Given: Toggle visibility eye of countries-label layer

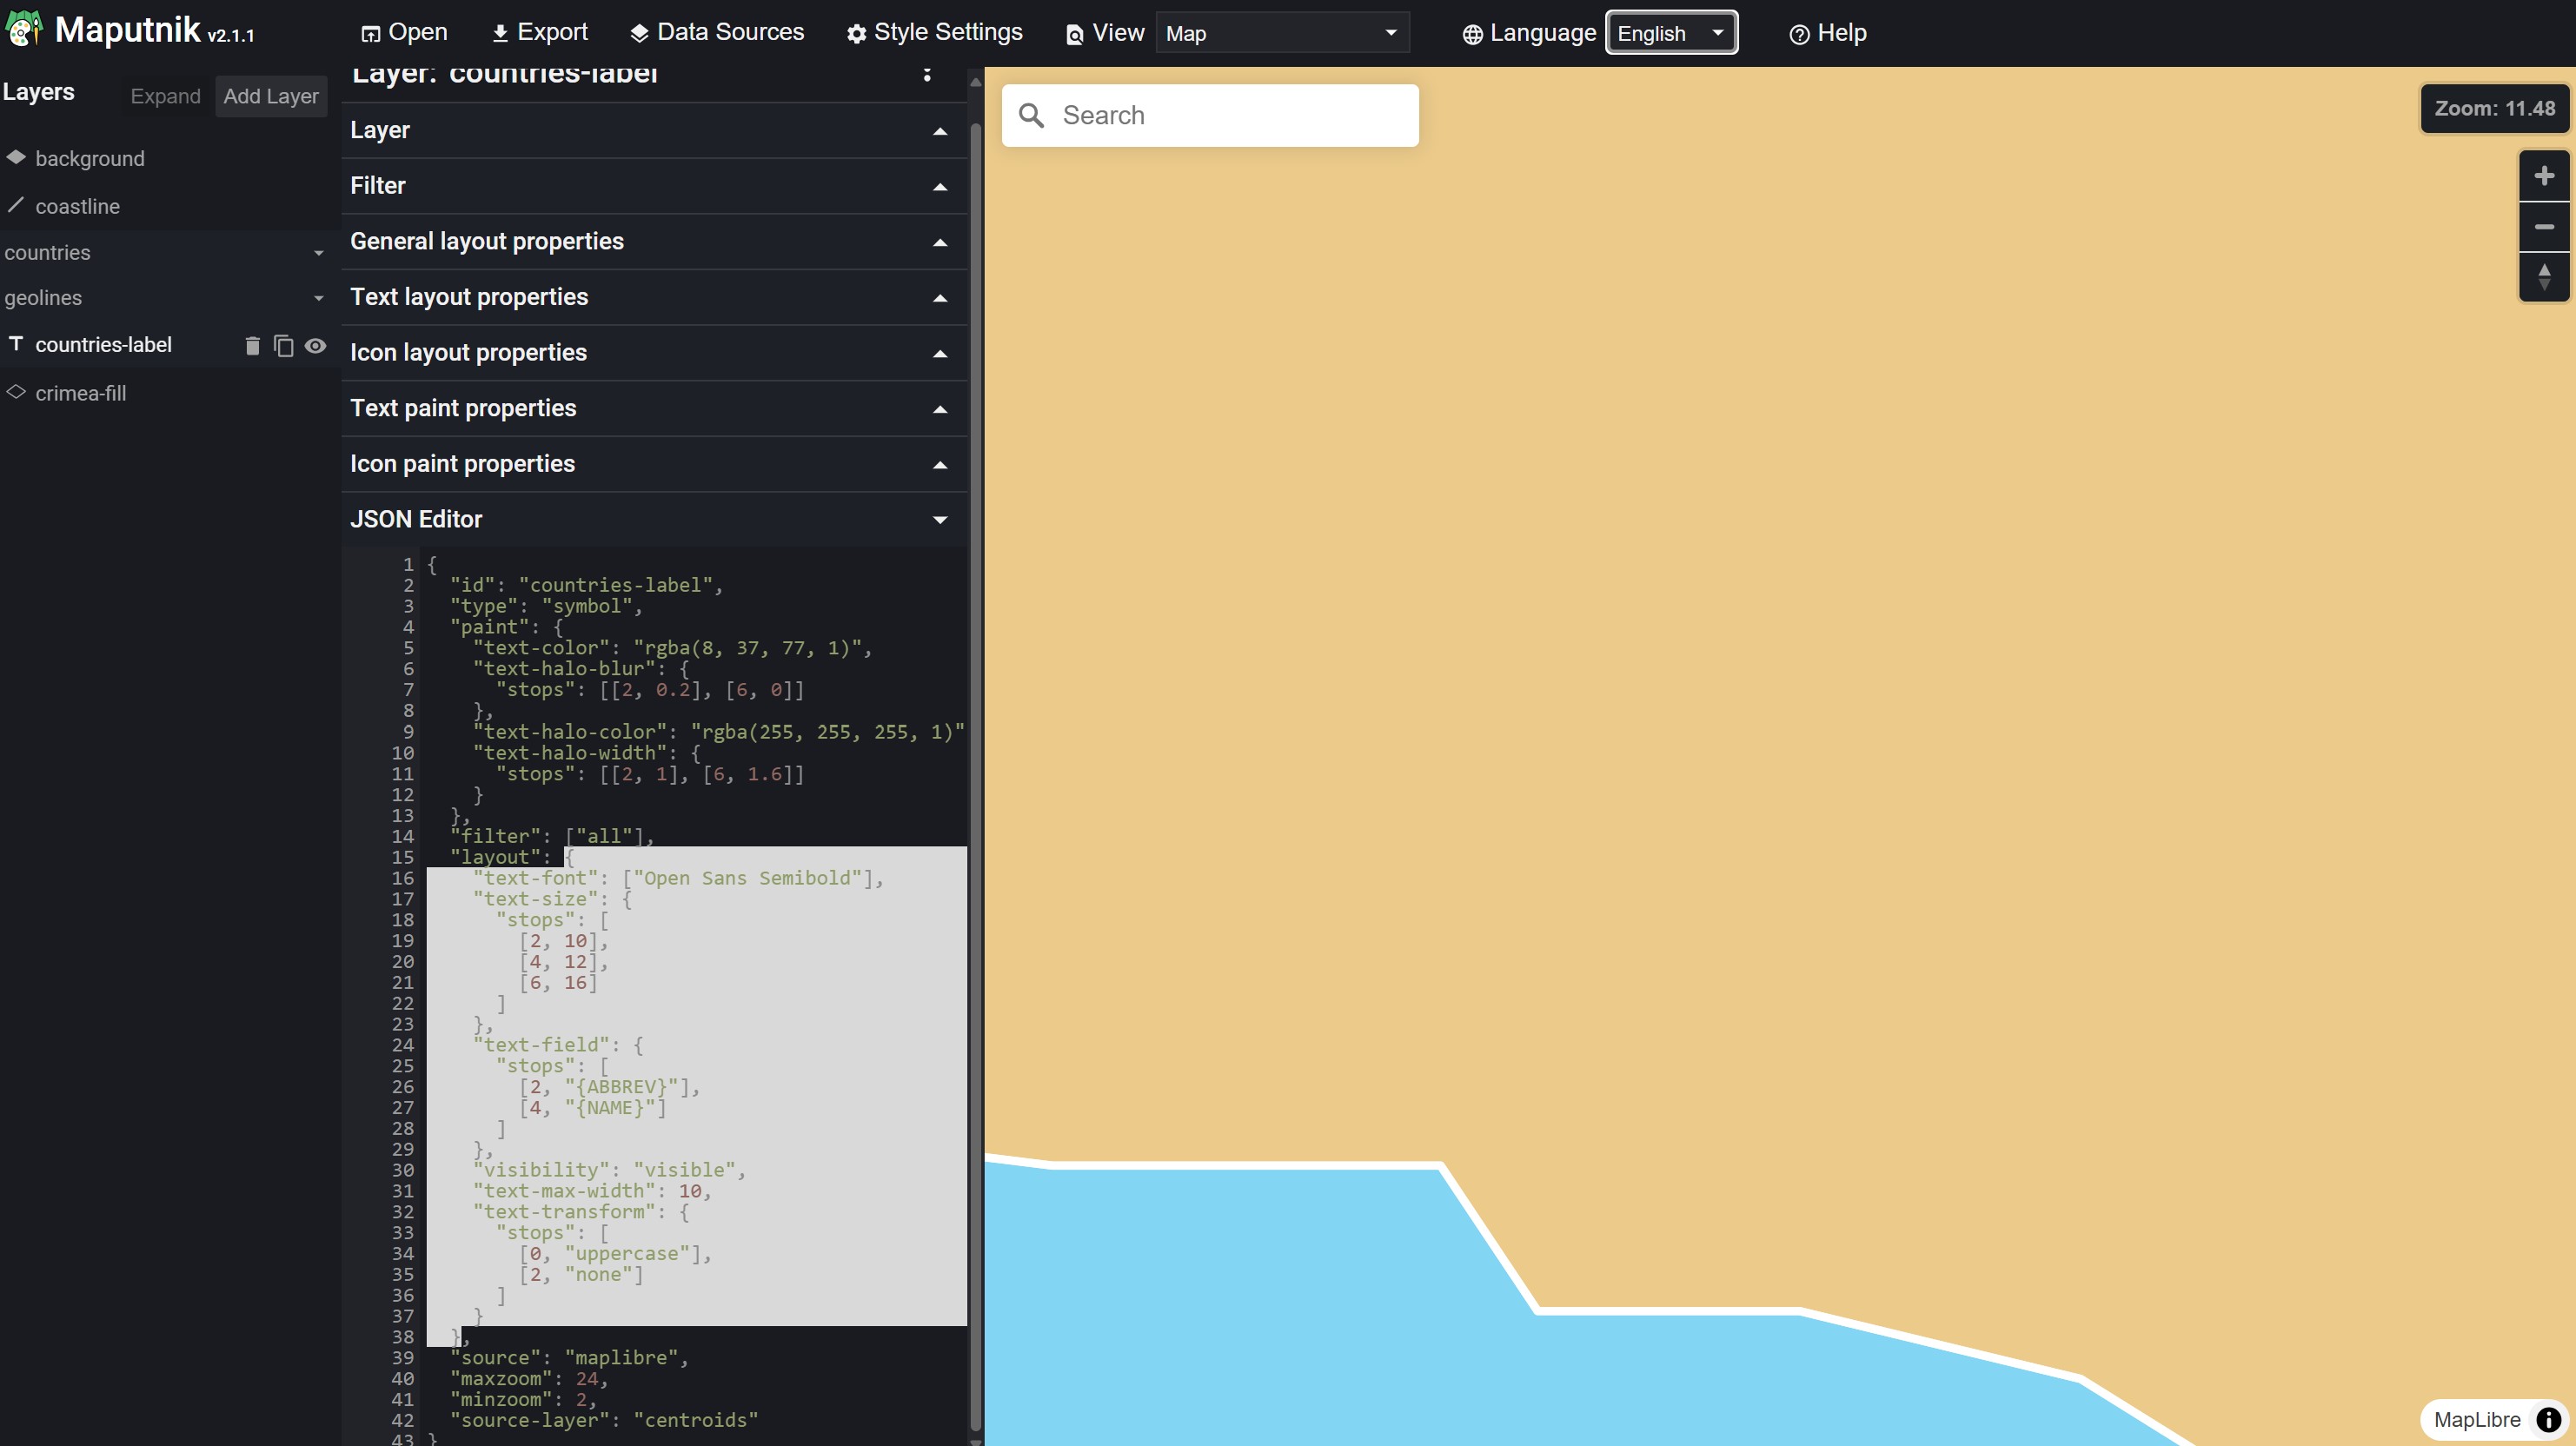Looking at the screenshot, I should (315, 346).
